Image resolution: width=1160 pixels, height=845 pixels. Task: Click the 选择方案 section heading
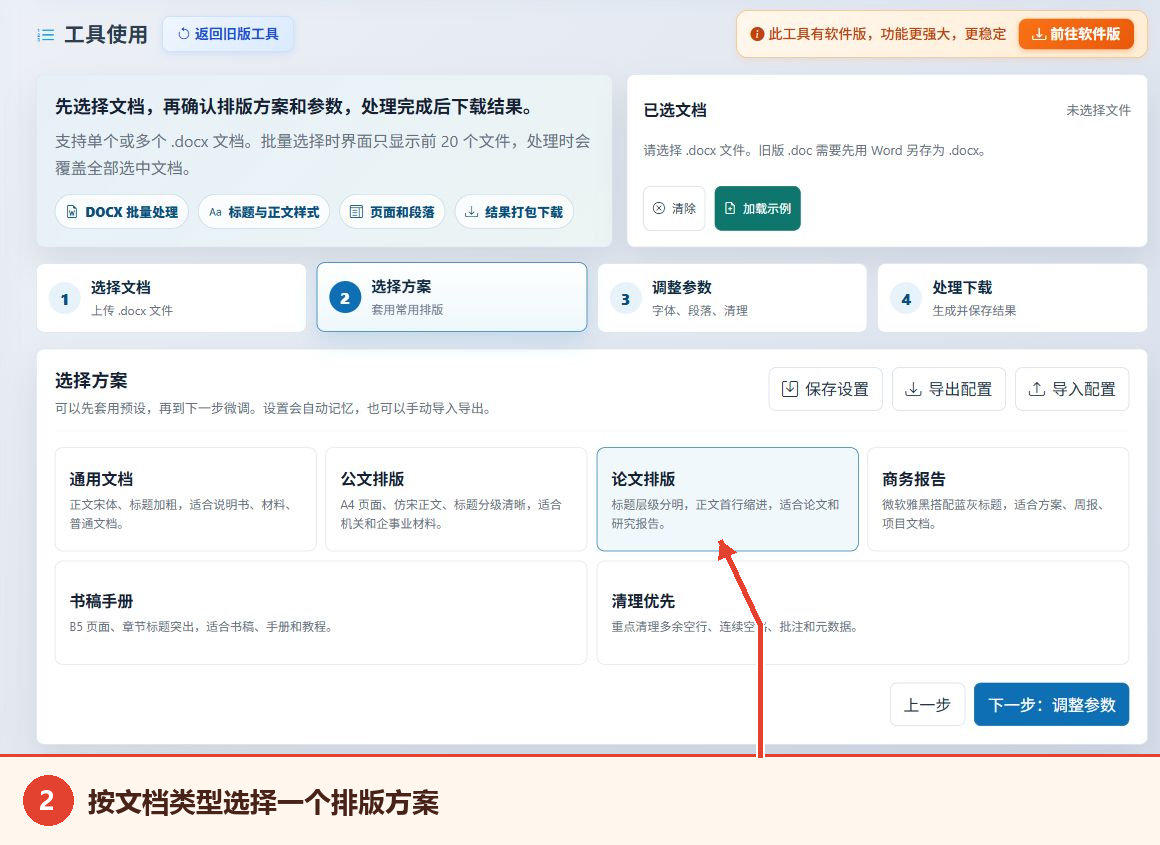point(91,381)
